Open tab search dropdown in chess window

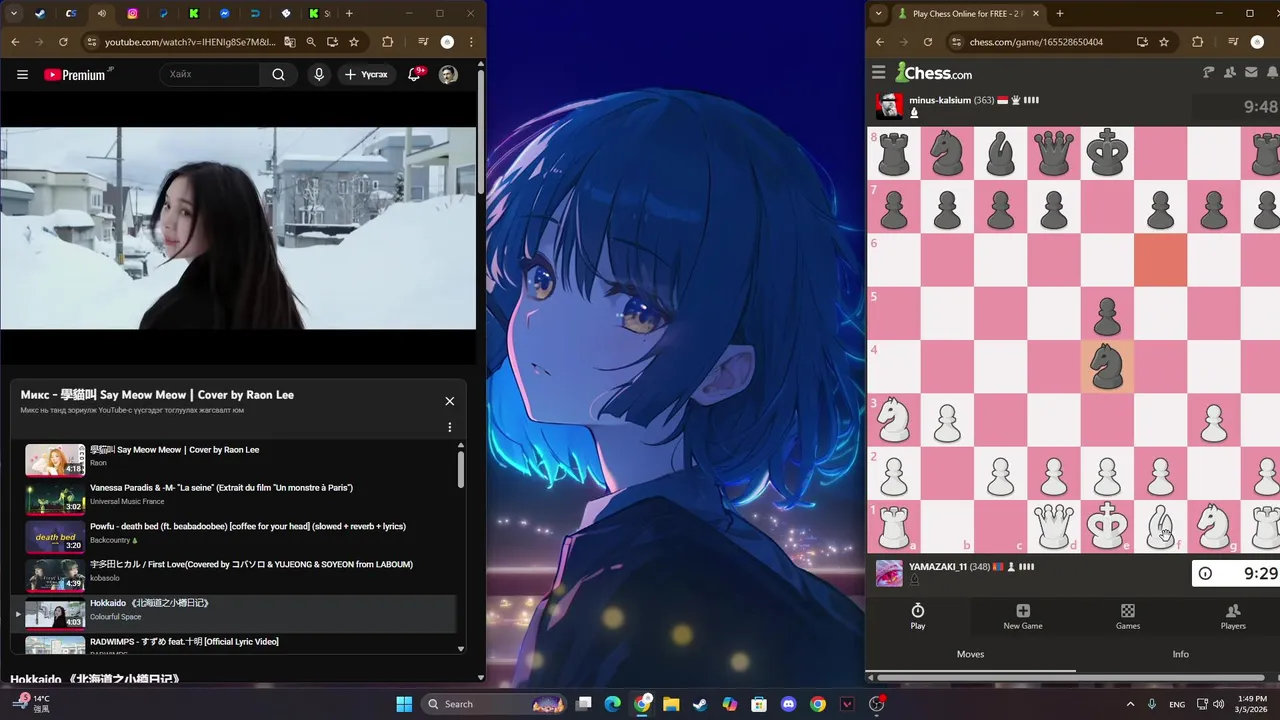click(878, 14)
